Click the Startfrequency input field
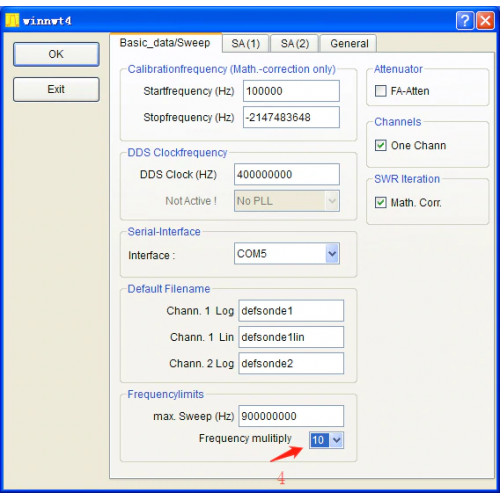The image size is (500, 500). [291, 91]
